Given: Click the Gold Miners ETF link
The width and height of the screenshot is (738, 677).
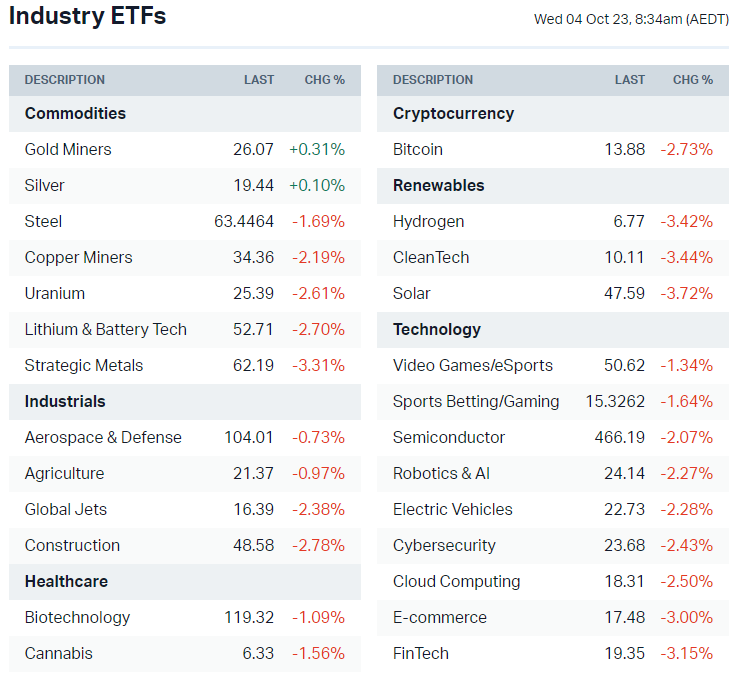Looking at the screenshot, I should [x=68, y=149].
